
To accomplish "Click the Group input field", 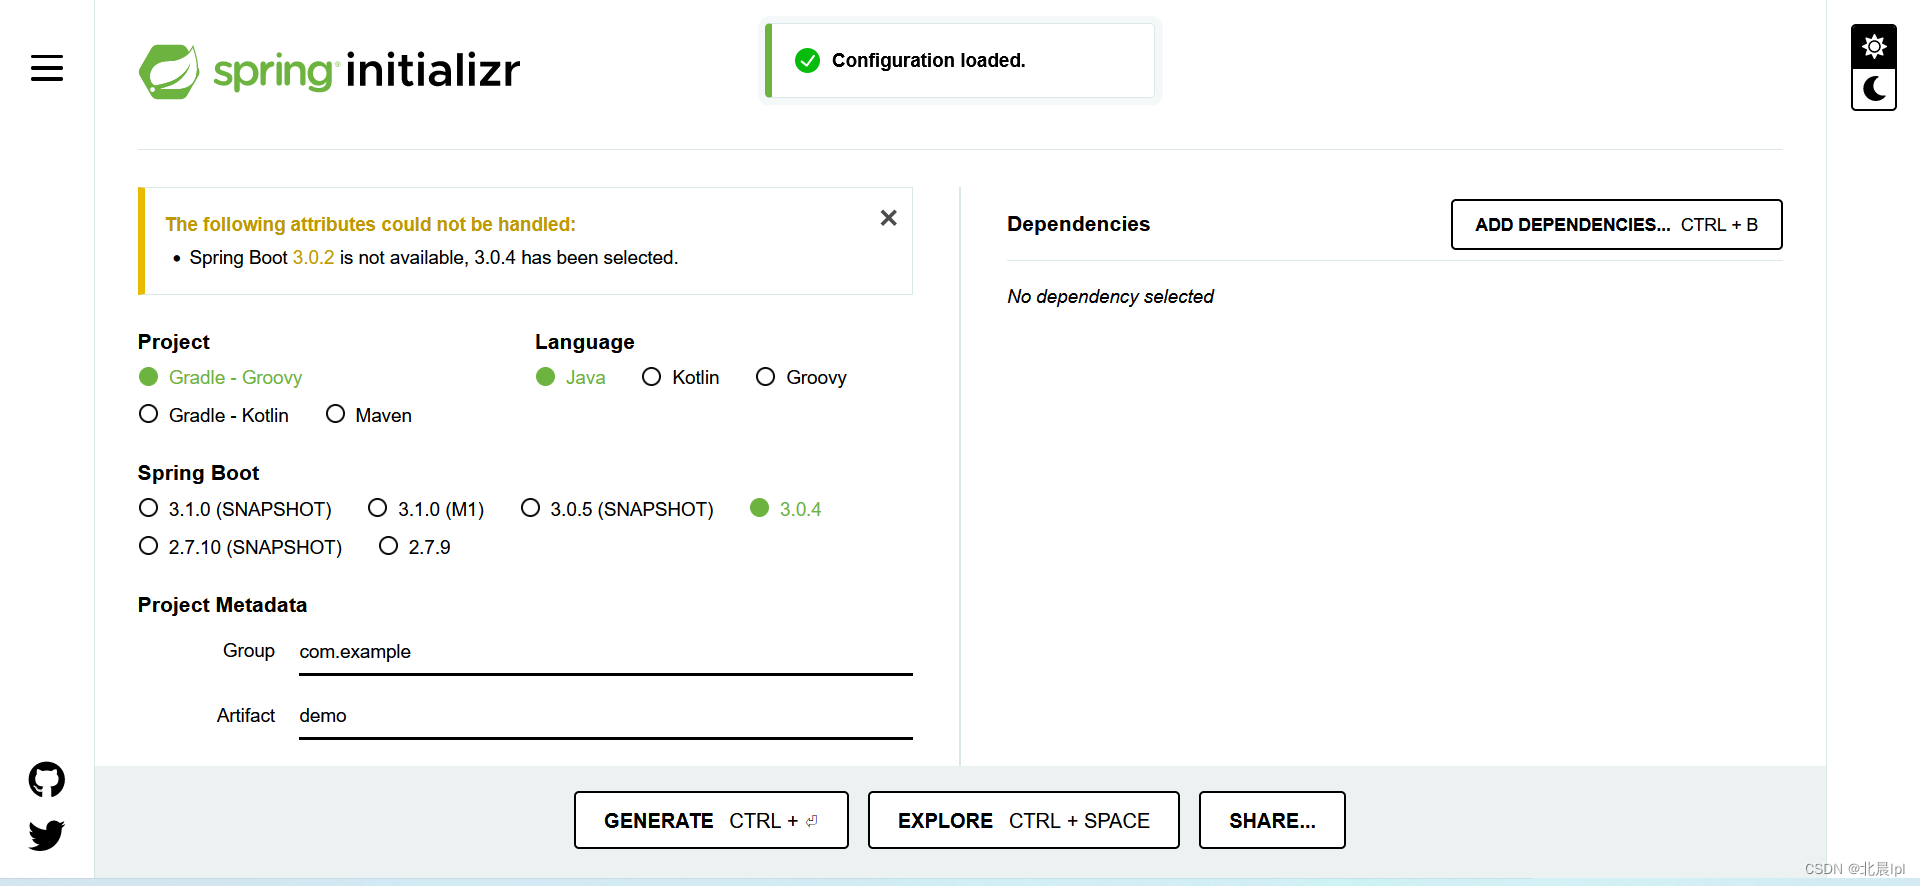I will click(x=606, y=652).
